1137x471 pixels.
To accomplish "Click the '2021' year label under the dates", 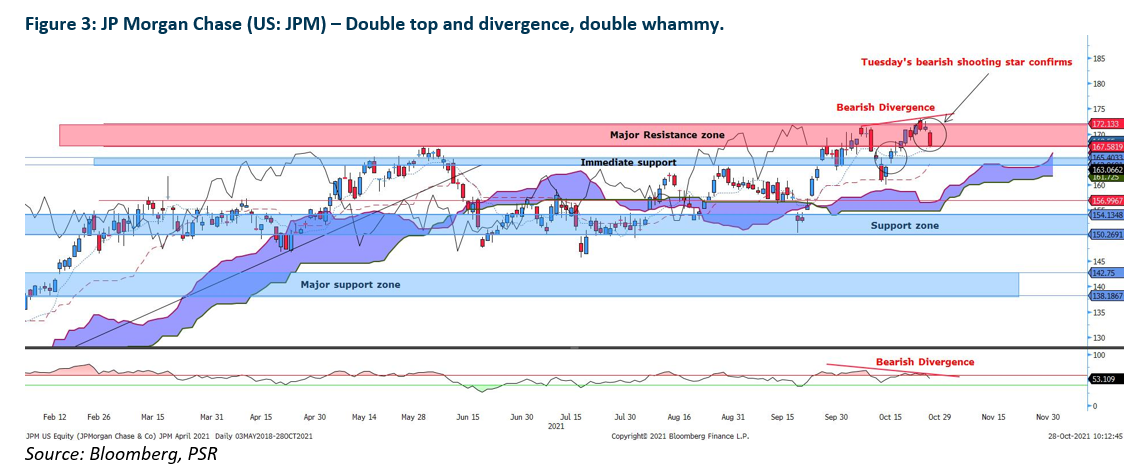I will click(x=557, y=427).
